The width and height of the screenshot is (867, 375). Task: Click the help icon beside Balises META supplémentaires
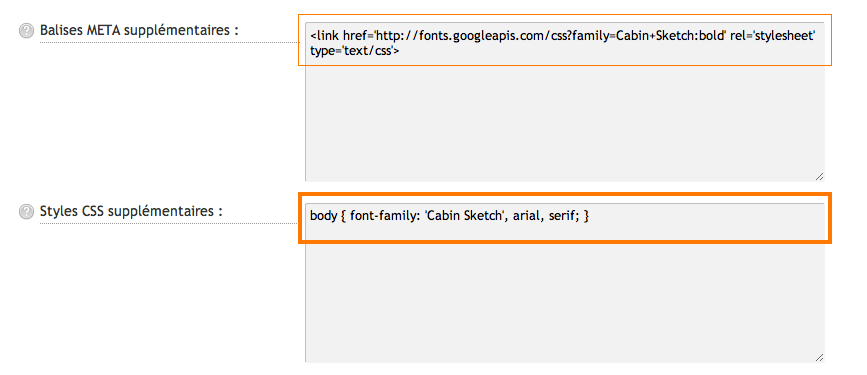(x=26, y=31)
